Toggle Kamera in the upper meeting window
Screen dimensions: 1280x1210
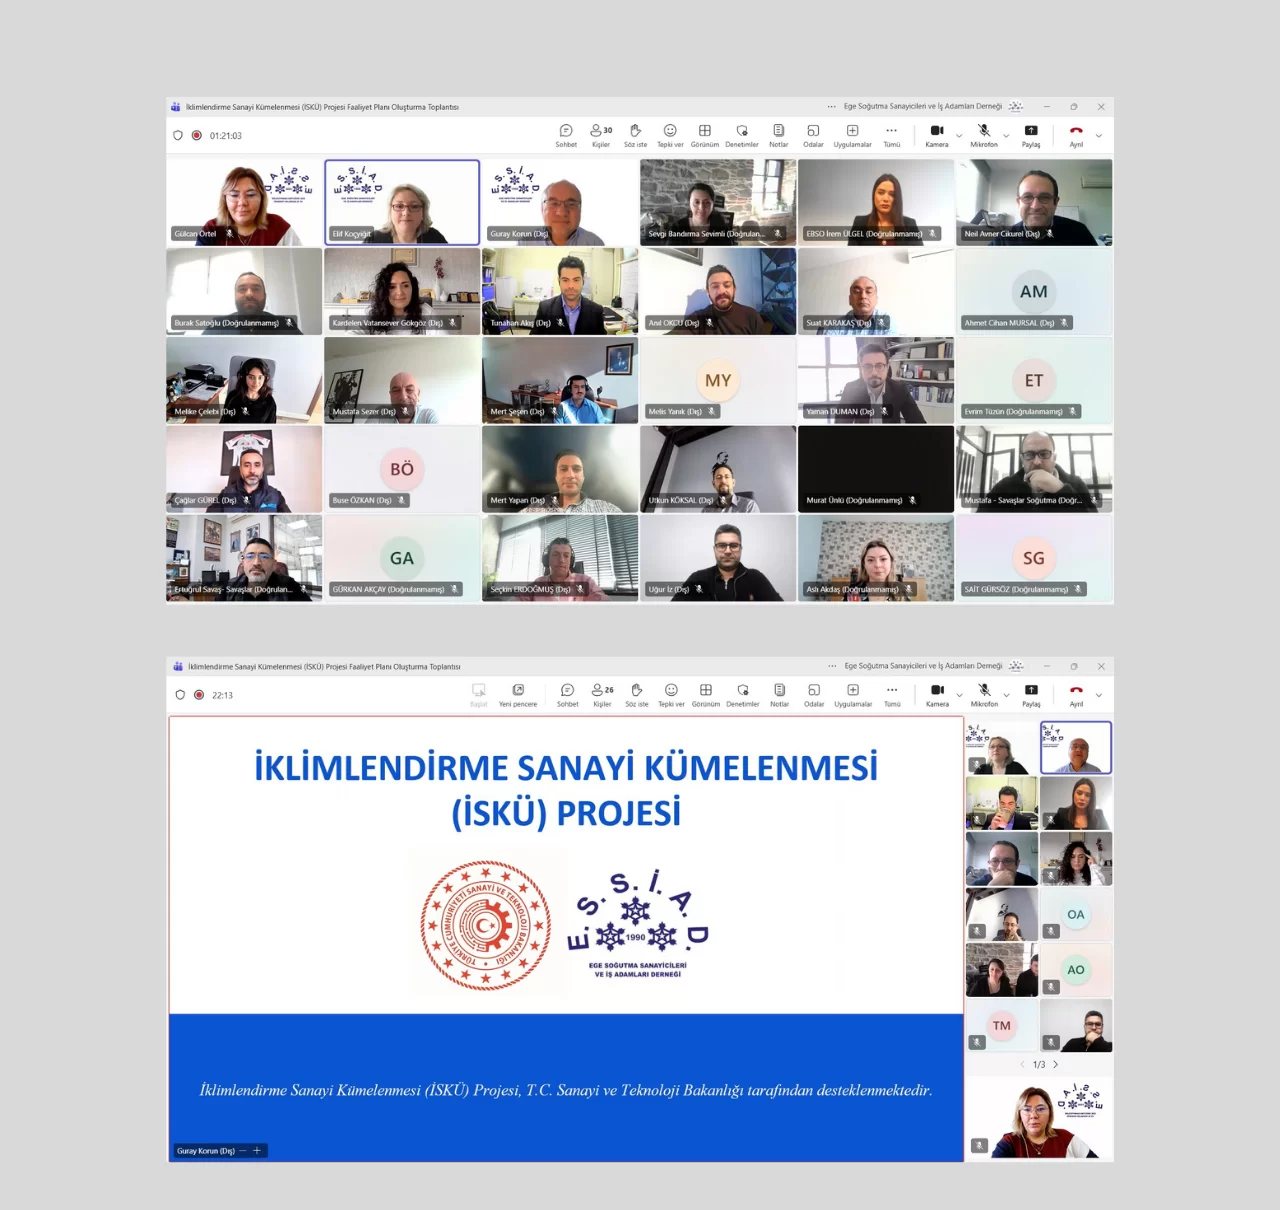click(x=937, y=135)
